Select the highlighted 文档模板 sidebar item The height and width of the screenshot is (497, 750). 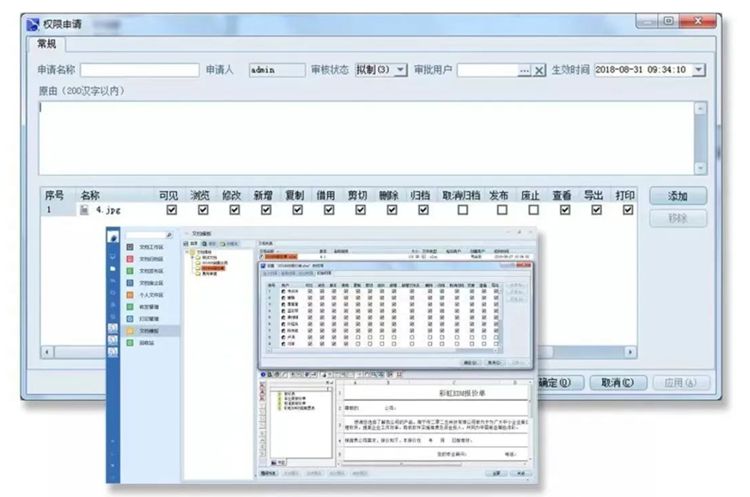pos(147,329)
